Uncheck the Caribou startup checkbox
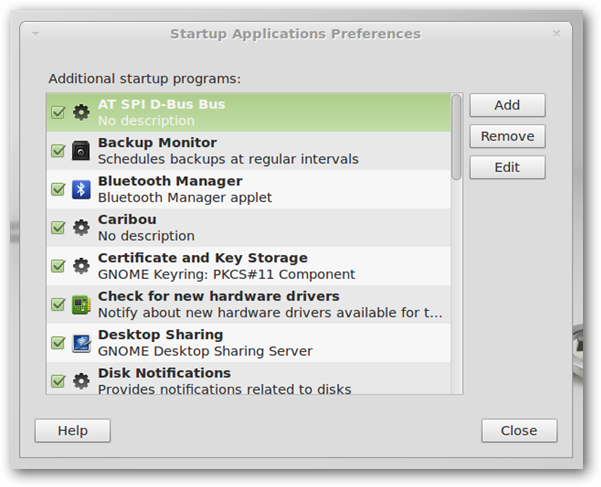The width and height of the screenshot is (601, 487). (x=58, y=228)
